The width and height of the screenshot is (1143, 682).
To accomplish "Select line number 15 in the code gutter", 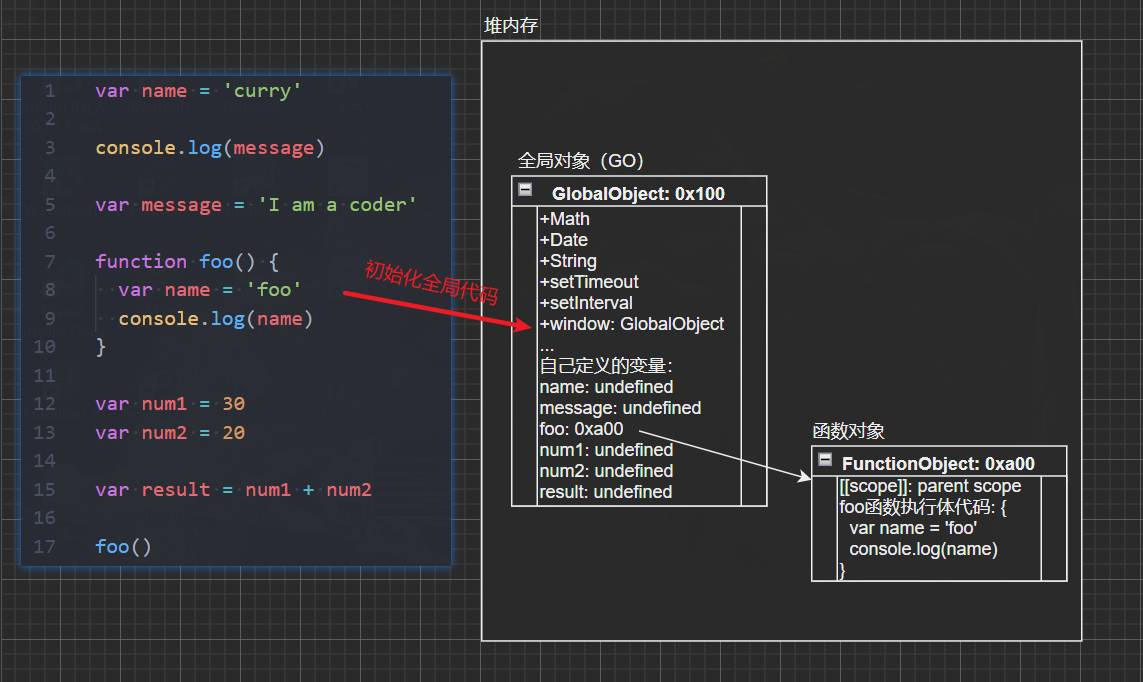I will tap(44, 490).
